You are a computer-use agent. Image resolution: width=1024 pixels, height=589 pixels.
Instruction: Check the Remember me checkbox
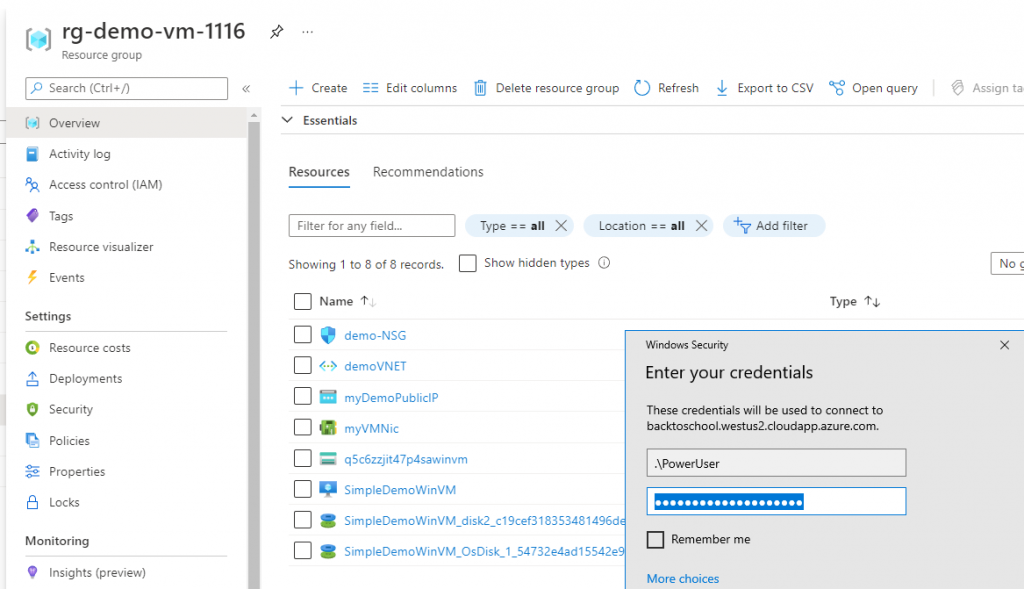click(x=655, y=540)
